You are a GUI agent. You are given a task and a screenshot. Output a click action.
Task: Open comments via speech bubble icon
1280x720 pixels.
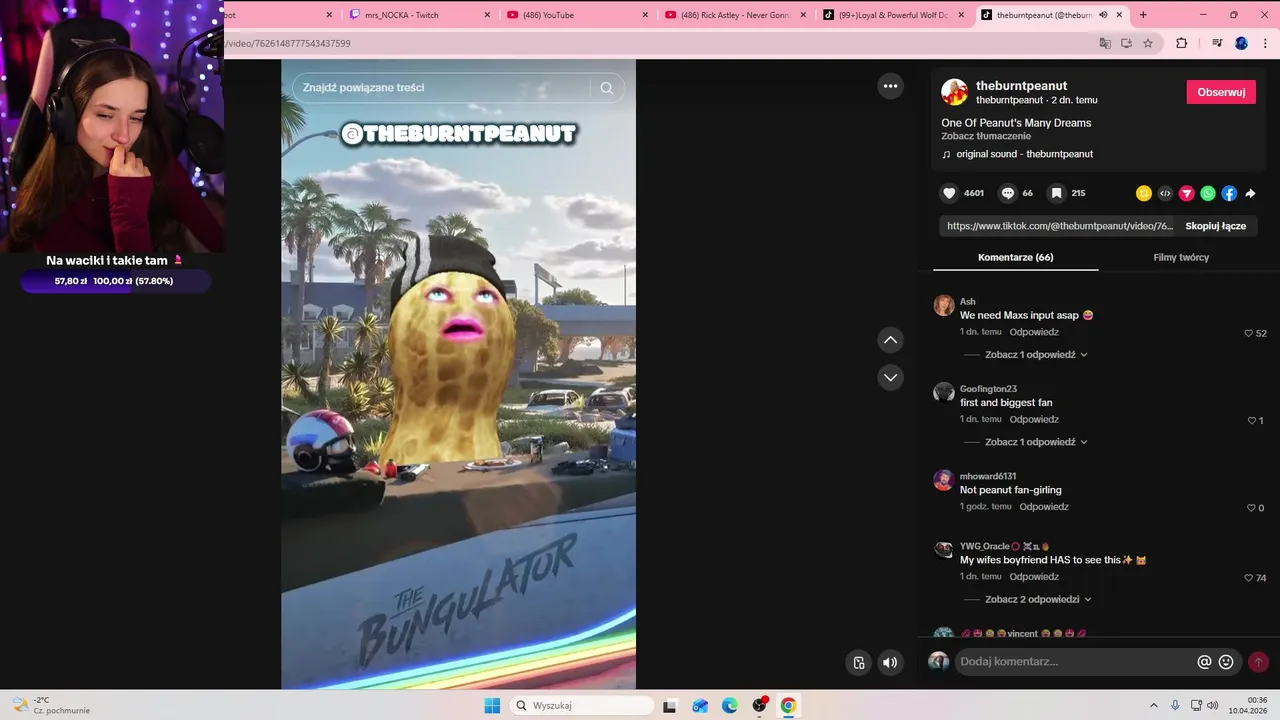tap(1008, 193)
